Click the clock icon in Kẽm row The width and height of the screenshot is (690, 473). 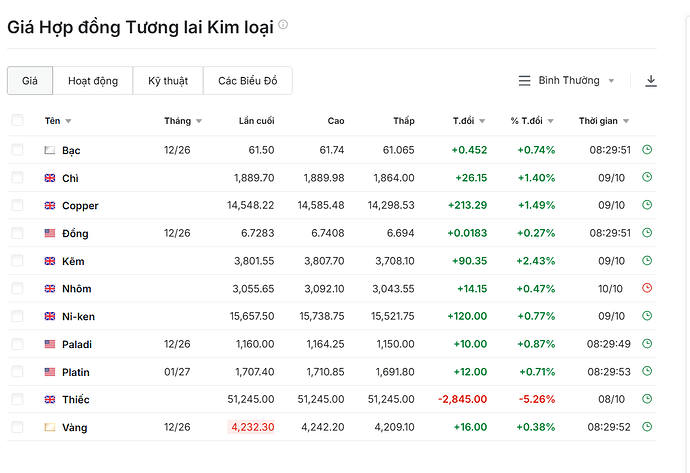tap(647, 260)
